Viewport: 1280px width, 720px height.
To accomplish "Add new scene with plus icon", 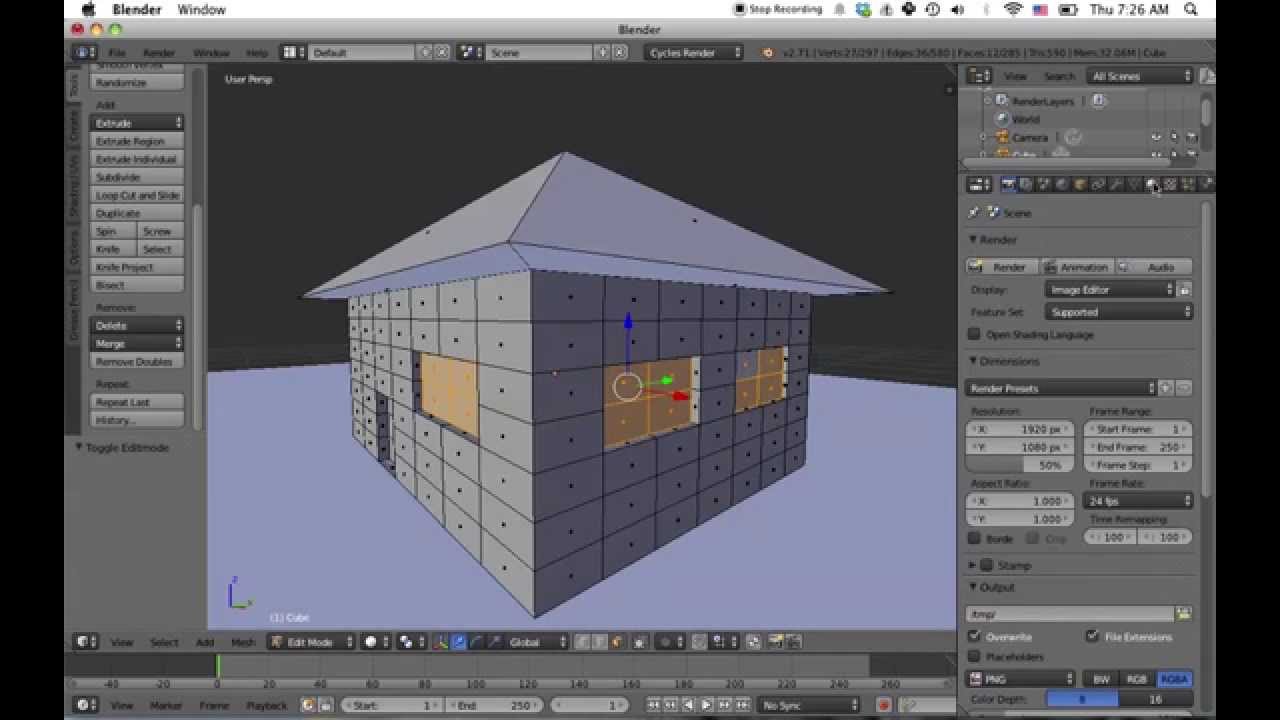I will point(604,52).
